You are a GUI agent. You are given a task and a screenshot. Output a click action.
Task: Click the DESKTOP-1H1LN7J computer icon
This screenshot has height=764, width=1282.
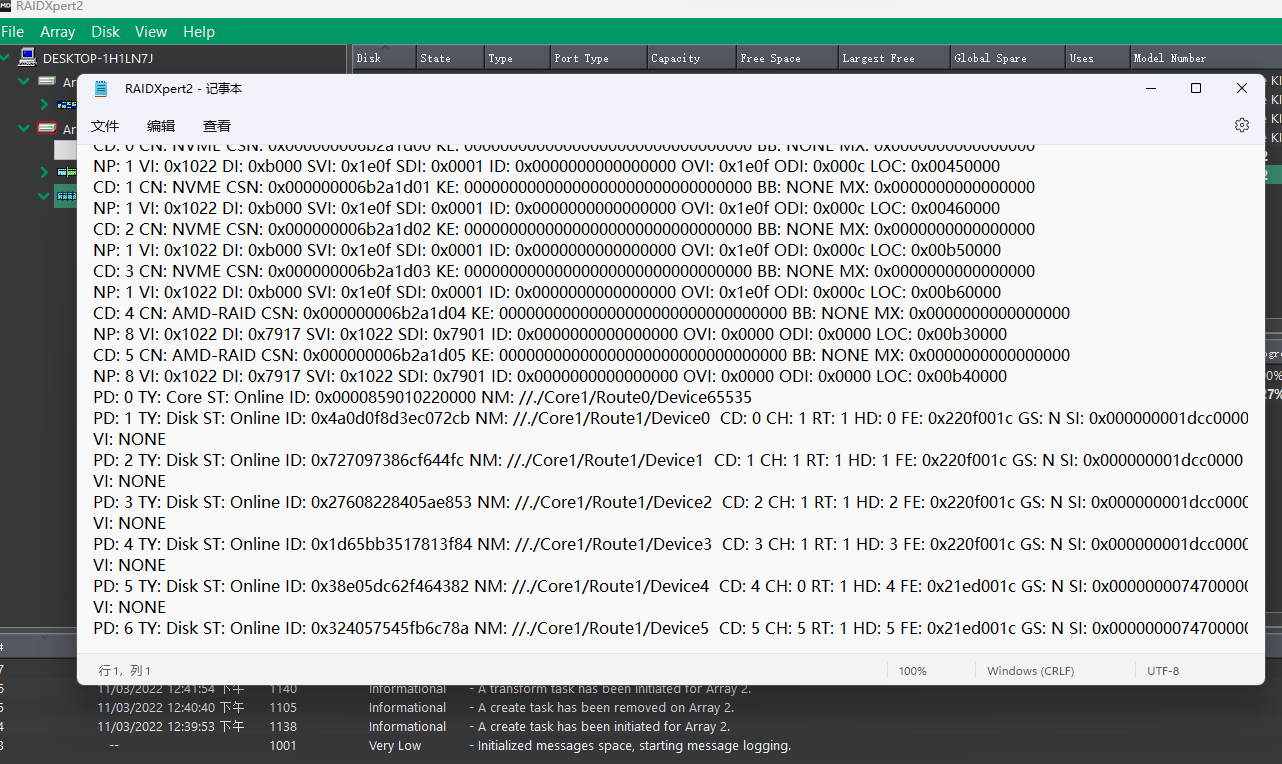28,58
